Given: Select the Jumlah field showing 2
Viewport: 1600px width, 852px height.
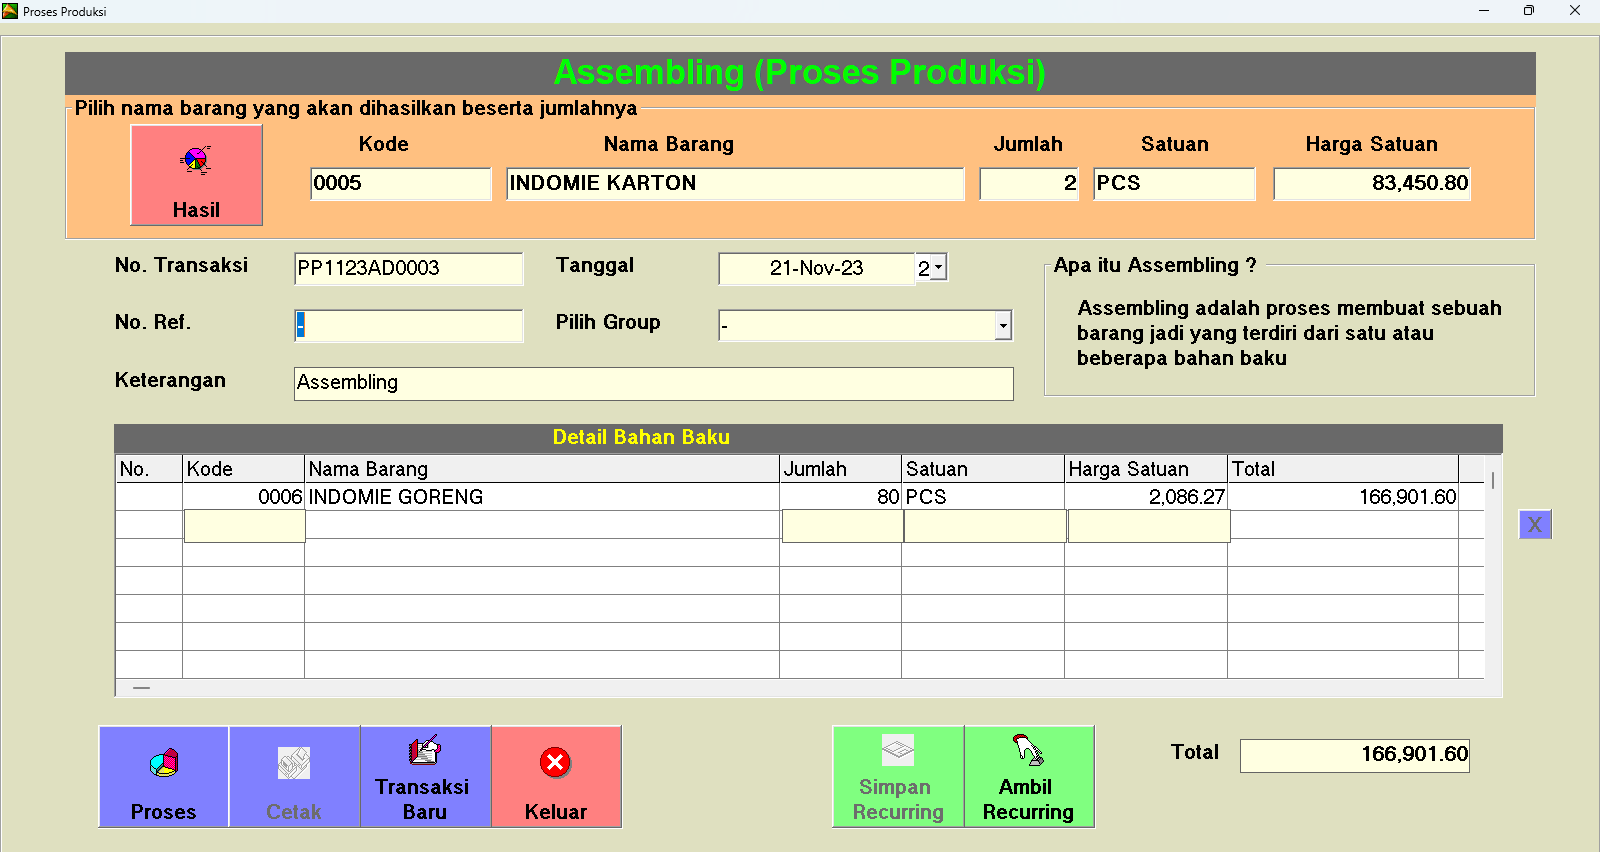Looking at the screenshot, I should click(1028, 184).
